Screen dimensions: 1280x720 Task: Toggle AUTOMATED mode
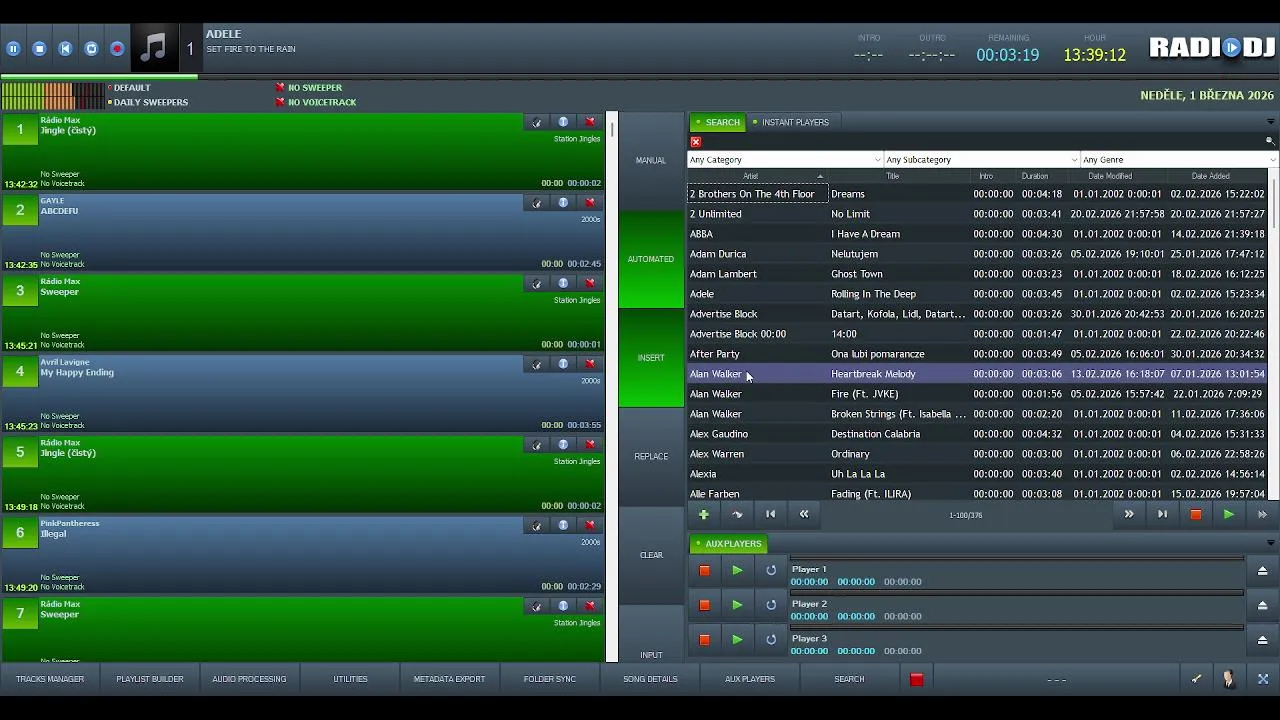pyautogui.click(x=651, y=259)
